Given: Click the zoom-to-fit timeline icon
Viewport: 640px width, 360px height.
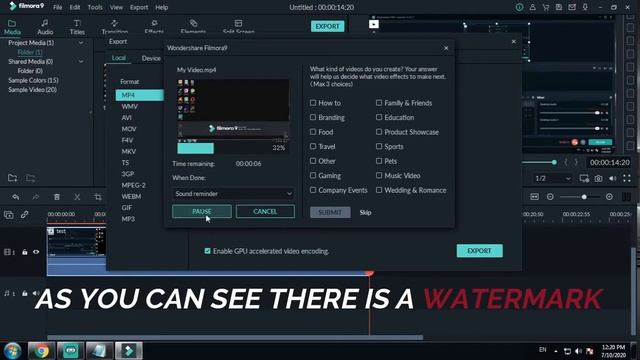Looking at the screenshot, I should [534, 197].
